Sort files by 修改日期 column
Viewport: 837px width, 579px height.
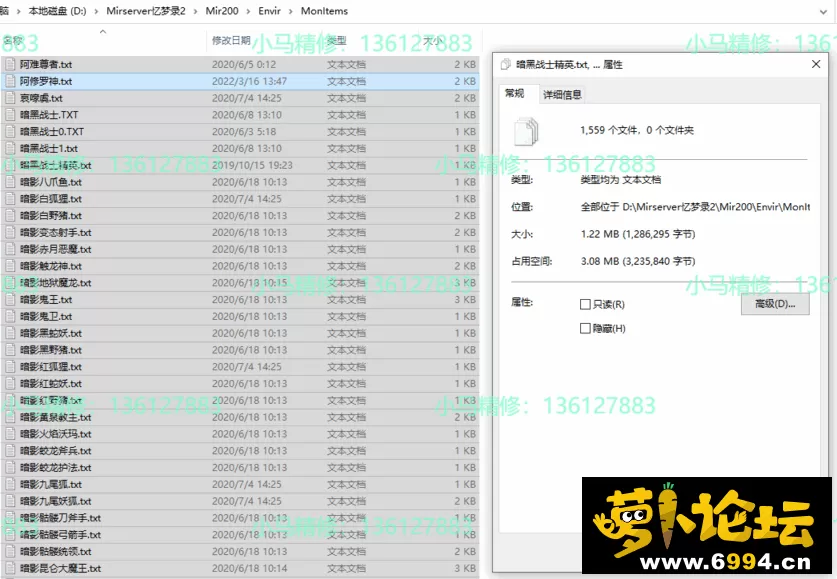(x=231, y=41)
